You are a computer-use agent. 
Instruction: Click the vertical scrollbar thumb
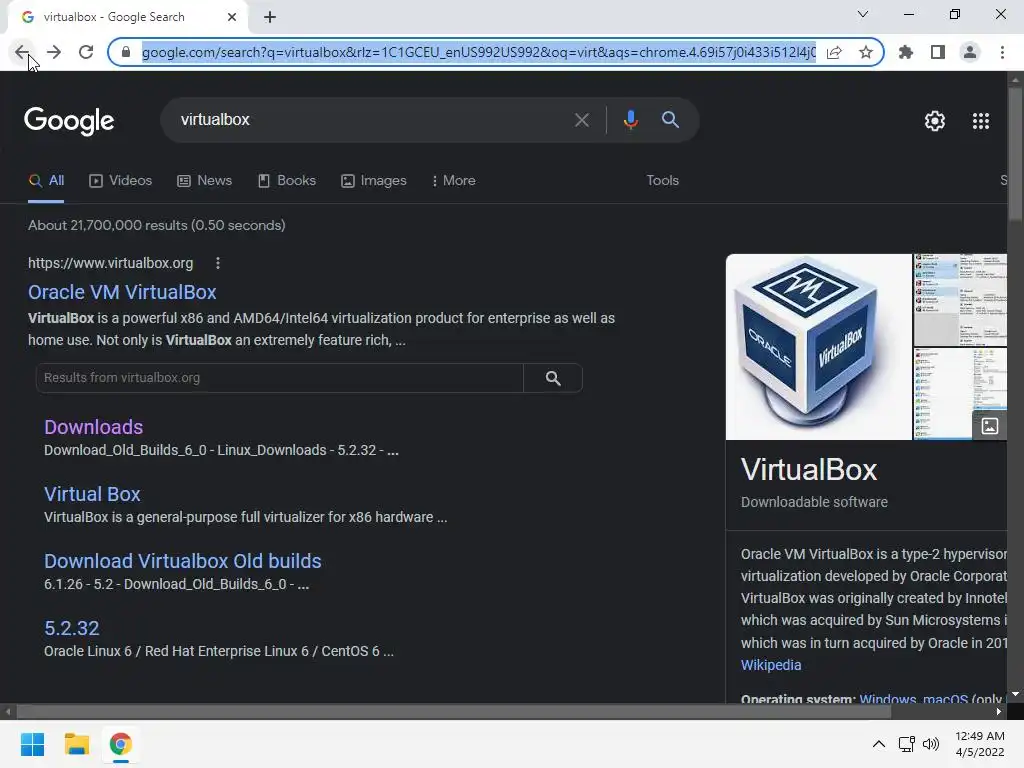[1015, 155]
